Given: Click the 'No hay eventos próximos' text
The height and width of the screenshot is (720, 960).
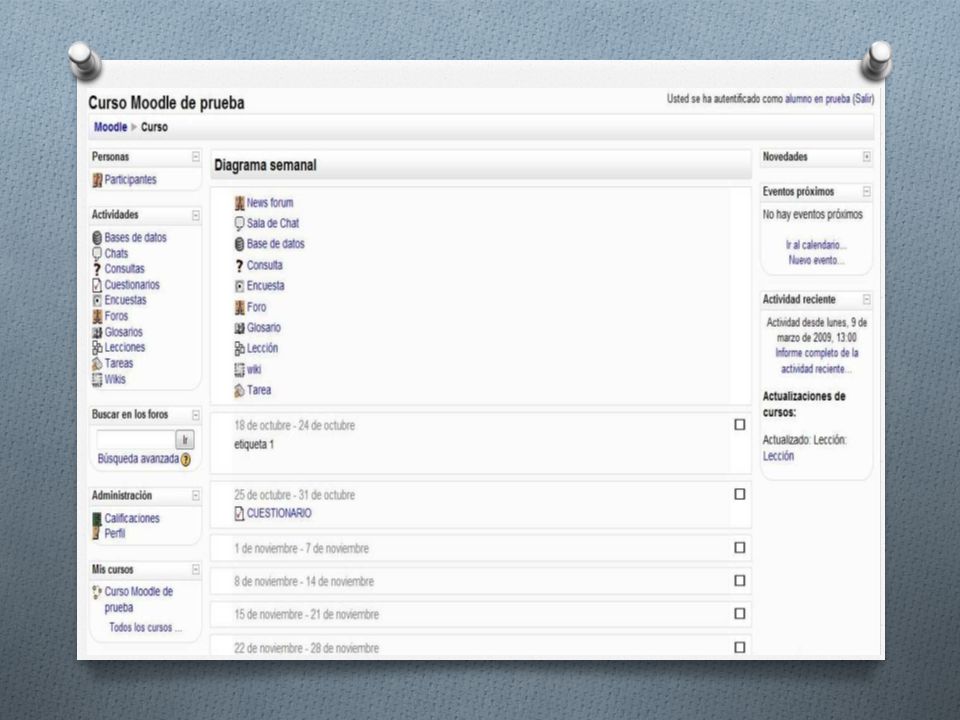Looking at the screenshot, I should (x=812, y=215).
